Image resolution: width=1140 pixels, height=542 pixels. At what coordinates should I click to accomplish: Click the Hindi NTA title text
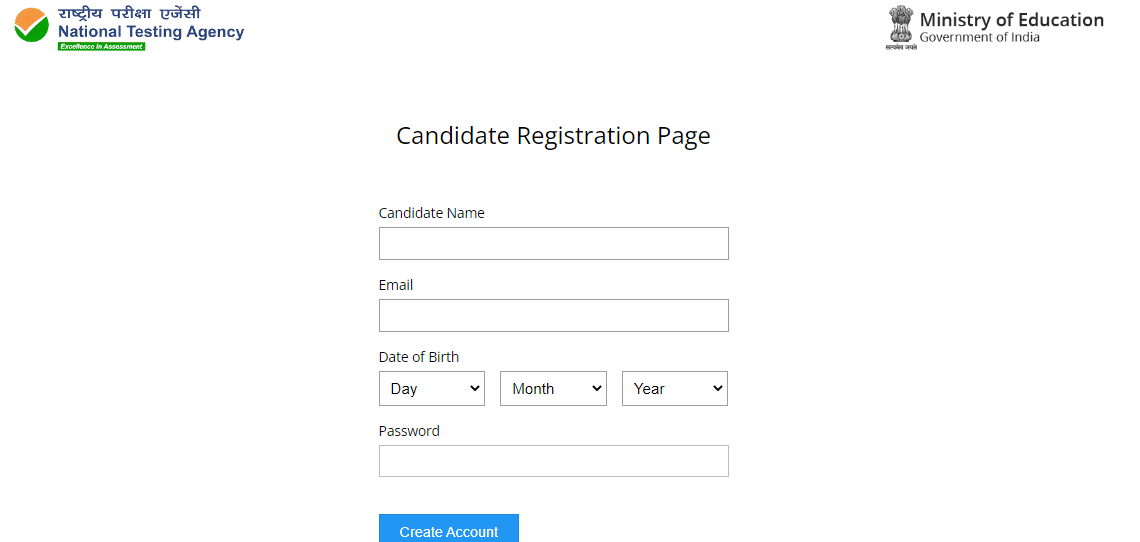(x=129, y=14)
